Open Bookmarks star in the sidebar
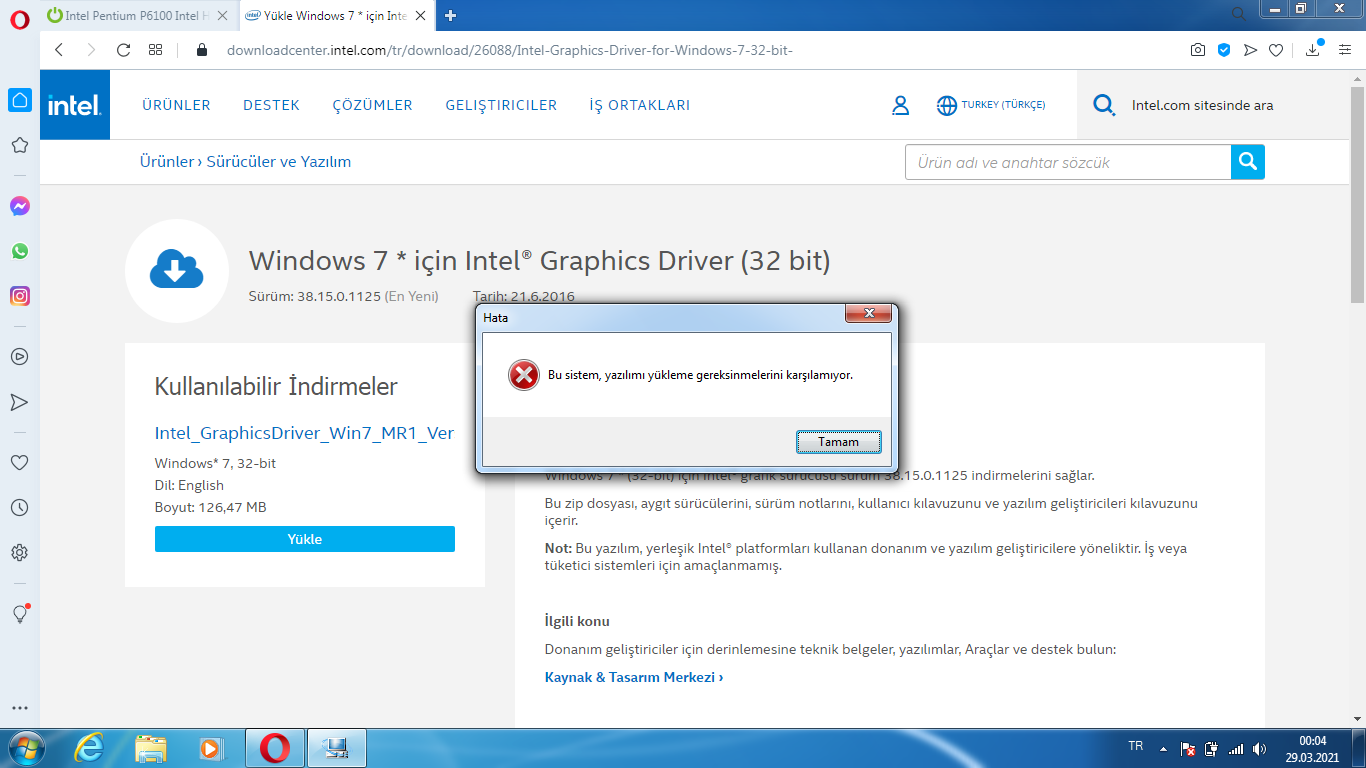This screenshot has height=768, width=1366. pos(20,145)
